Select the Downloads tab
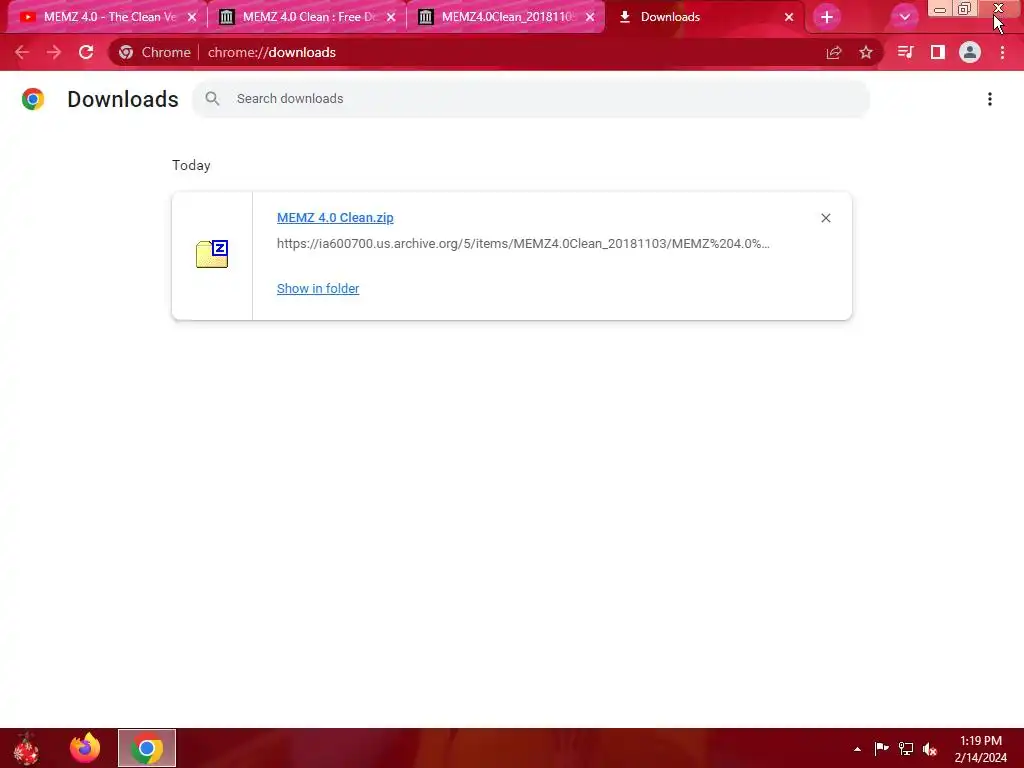 pos(705,17)
